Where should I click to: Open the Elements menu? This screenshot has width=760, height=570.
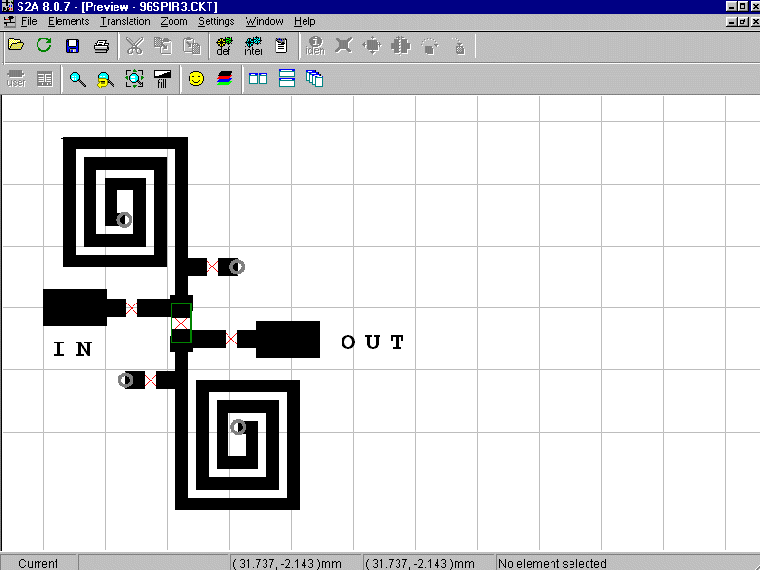pos(68,21)
